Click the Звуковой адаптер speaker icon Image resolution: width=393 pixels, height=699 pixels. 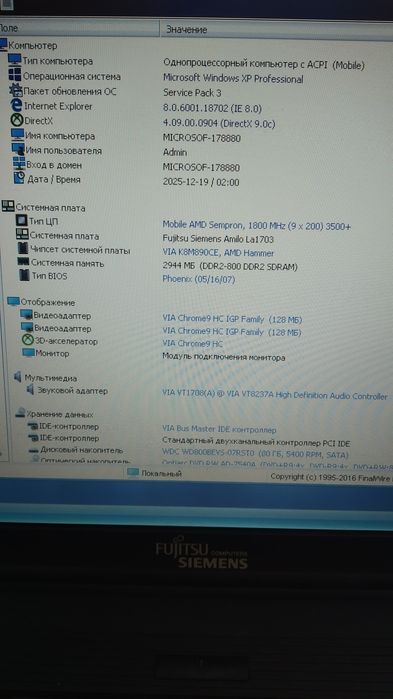[x=30, y=390]
